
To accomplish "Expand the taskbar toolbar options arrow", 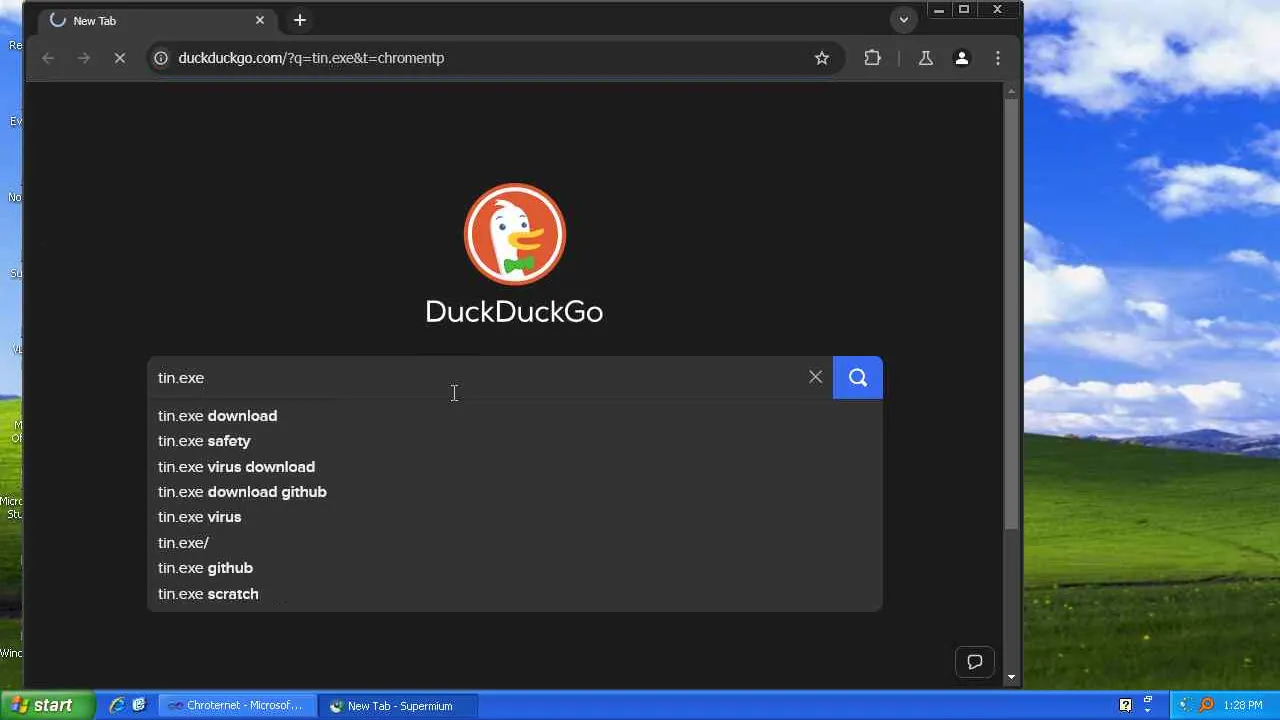I will click(1148, 712).
